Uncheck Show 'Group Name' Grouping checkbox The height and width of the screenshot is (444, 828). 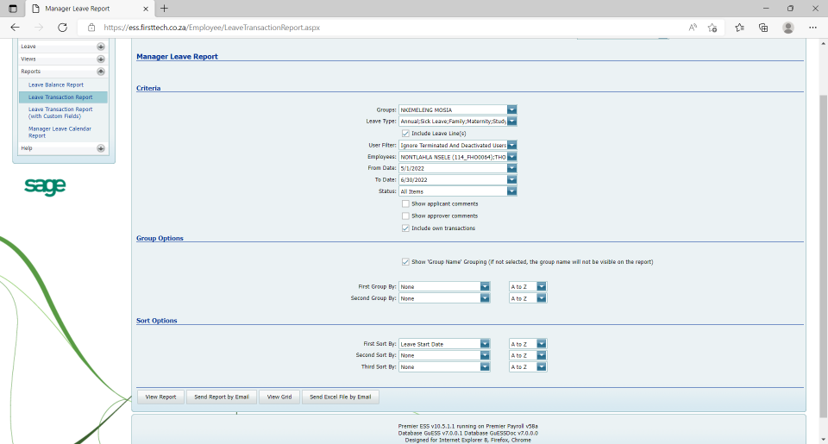(x=405, y=262)
